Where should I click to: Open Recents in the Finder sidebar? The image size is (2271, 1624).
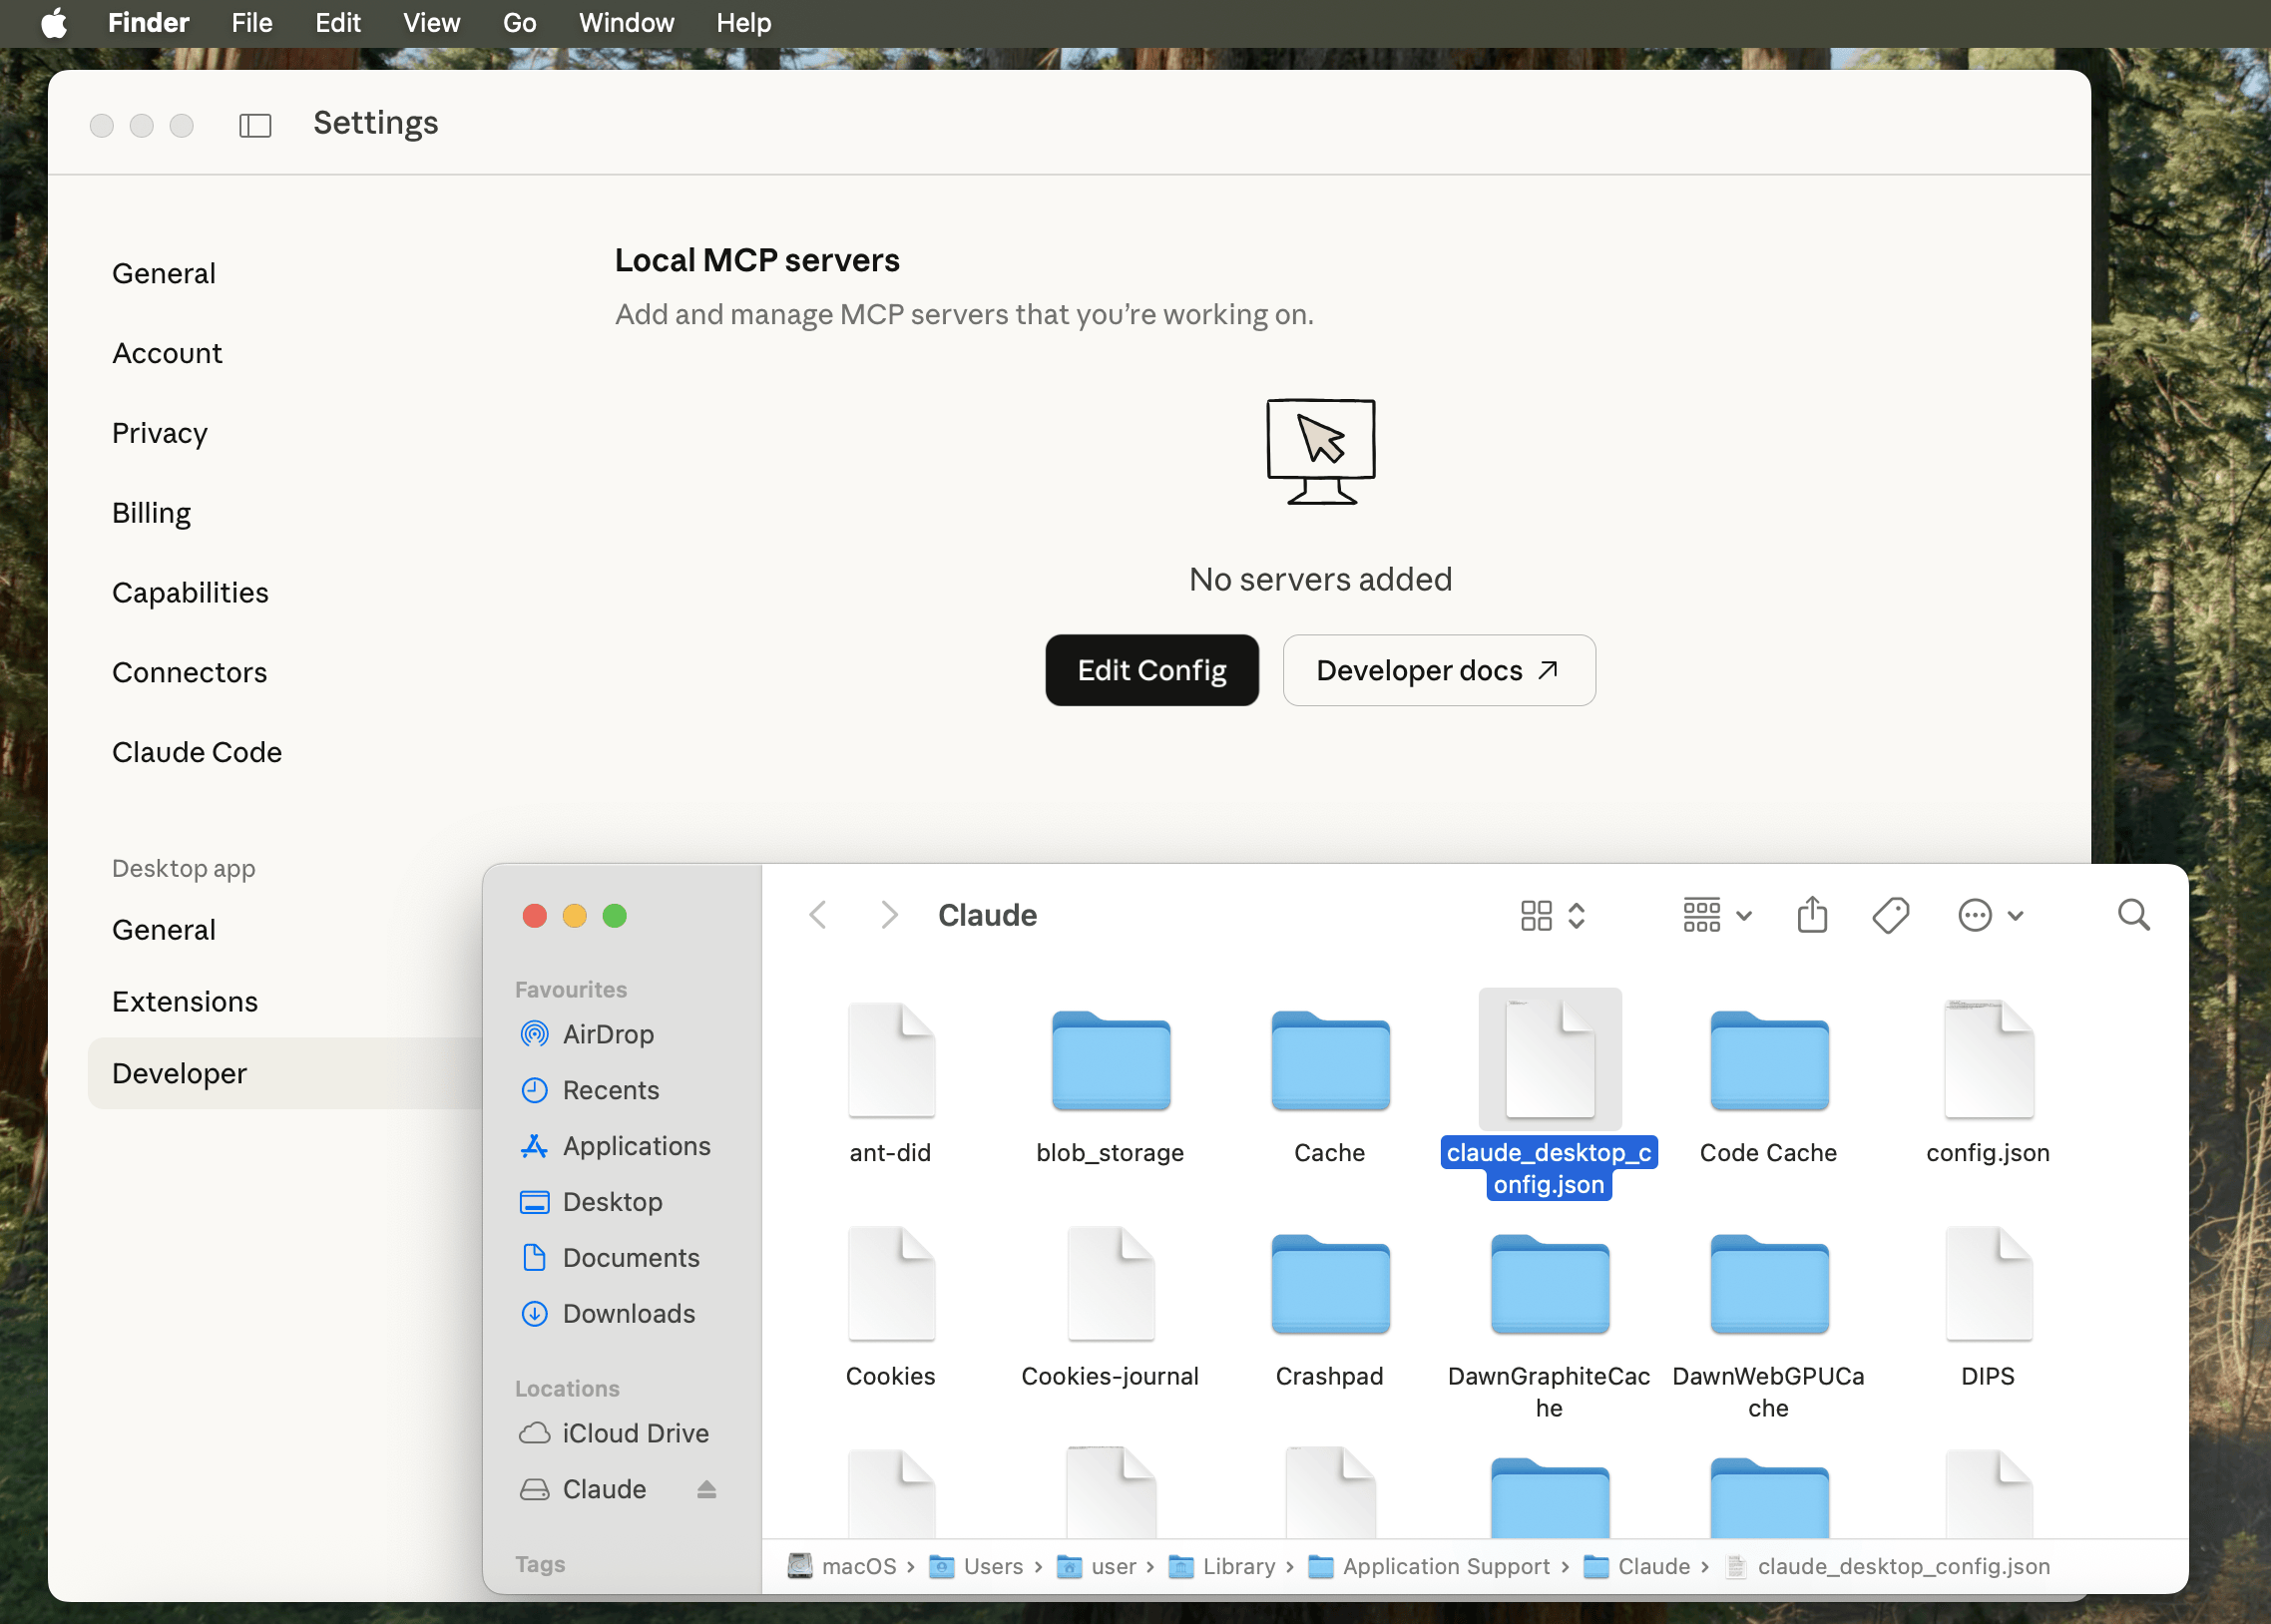(610, 1090)
